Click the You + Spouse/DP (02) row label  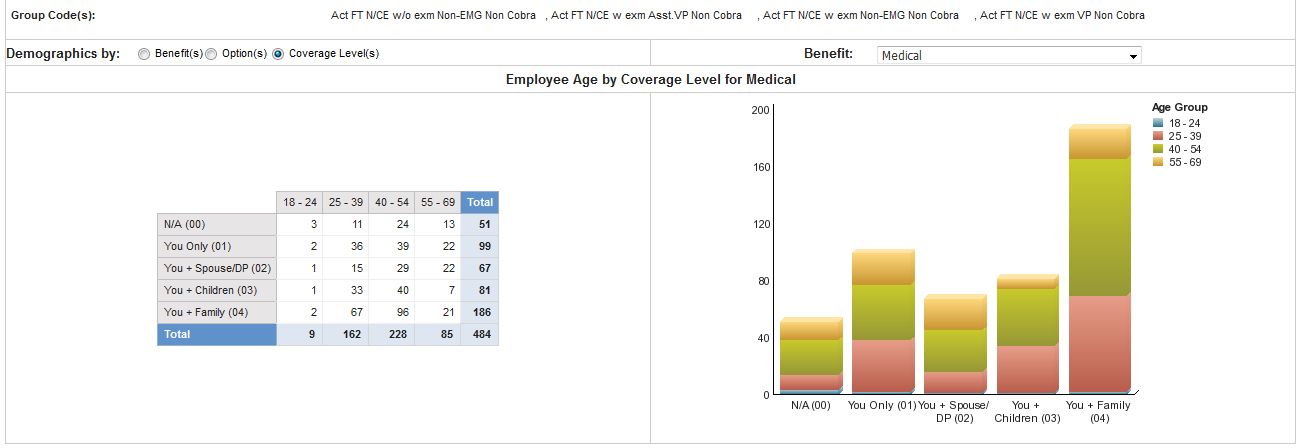(216, 268)
